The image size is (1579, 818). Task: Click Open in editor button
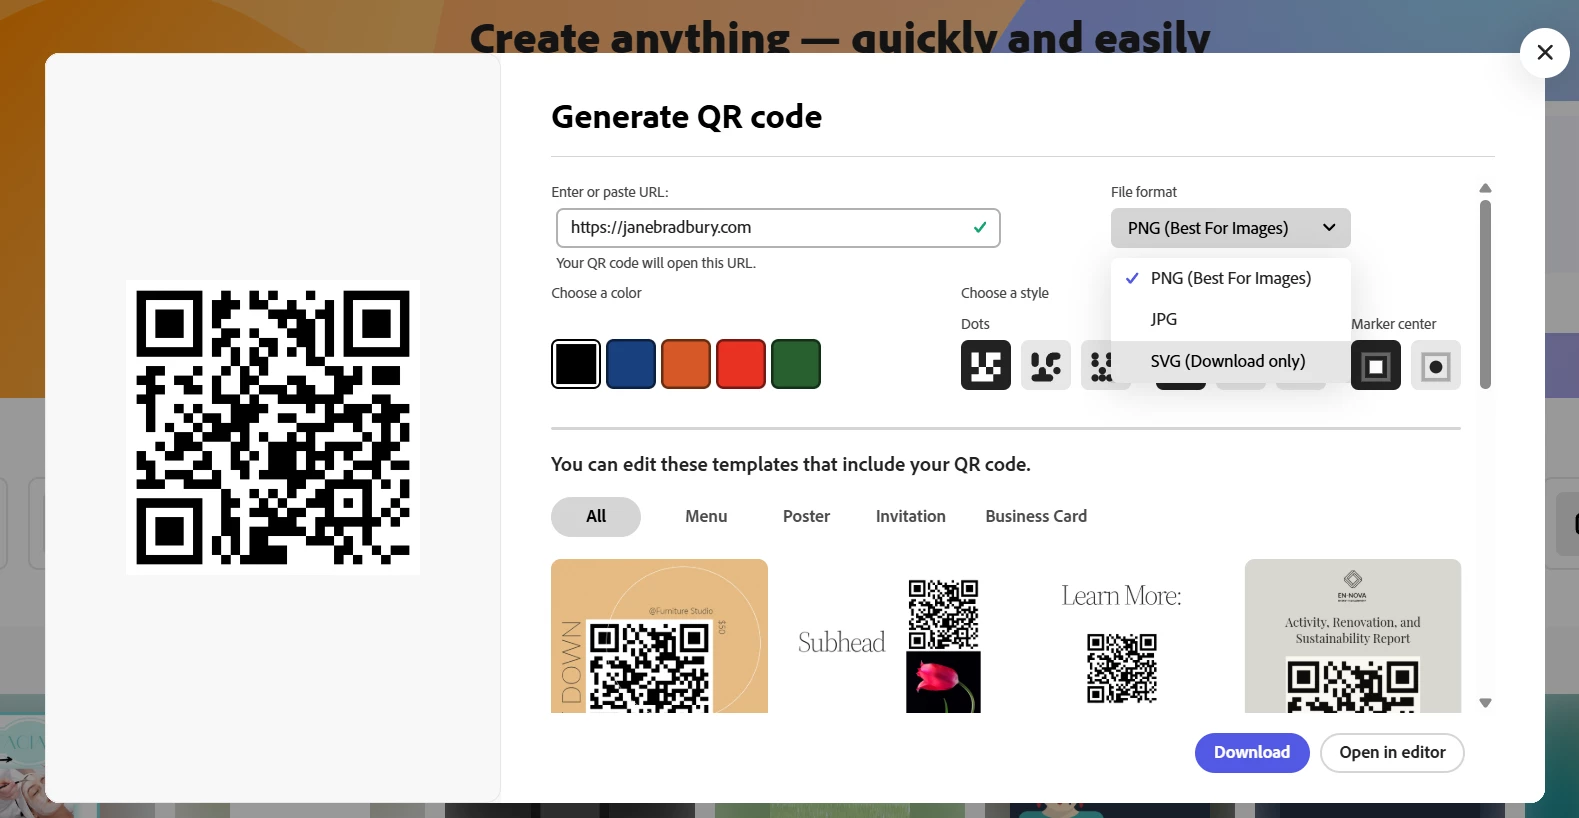click(x=1393, y=753)
